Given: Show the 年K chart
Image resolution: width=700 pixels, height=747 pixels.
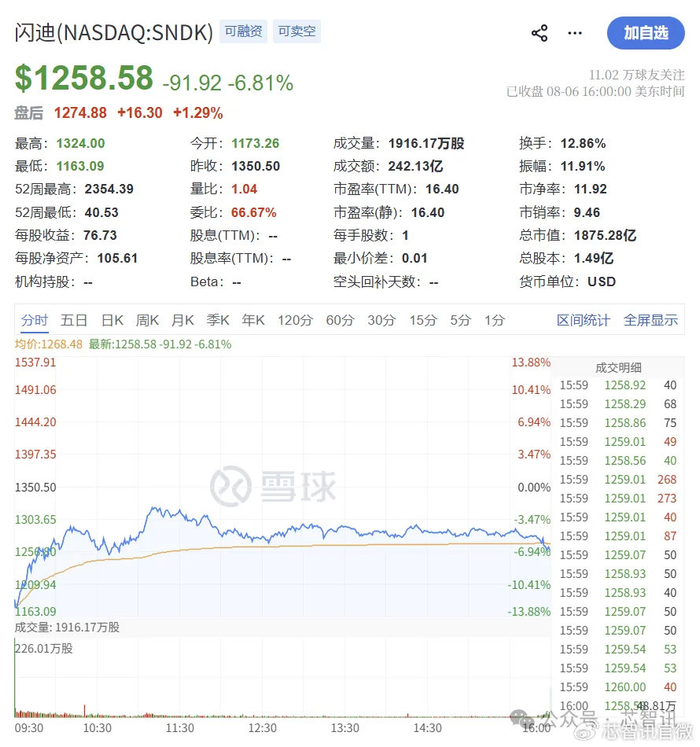Looking at the screenshot, I should pos(253,320).
